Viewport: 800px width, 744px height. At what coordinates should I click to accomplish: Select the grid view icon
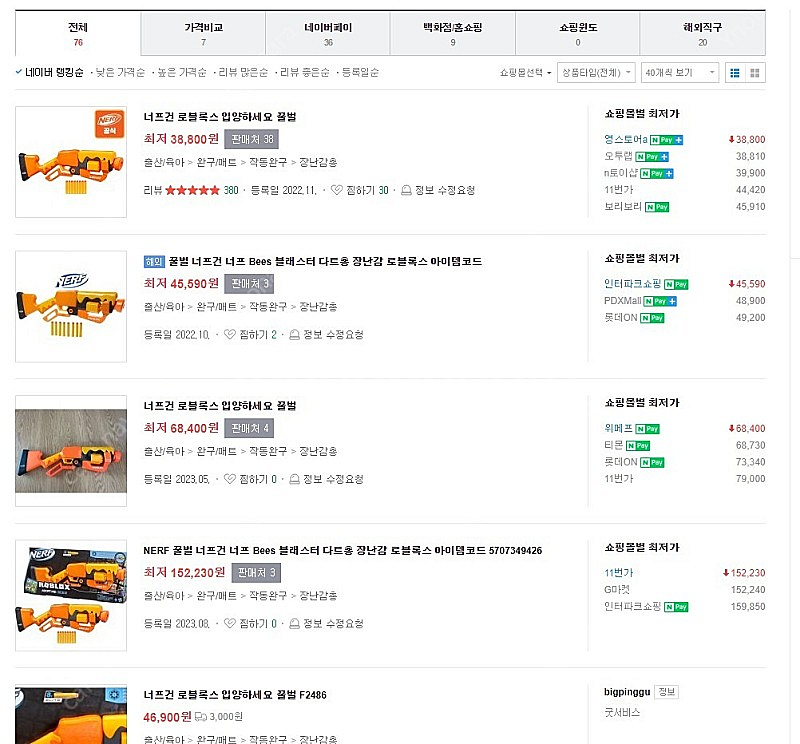click(x=754, y=72)
